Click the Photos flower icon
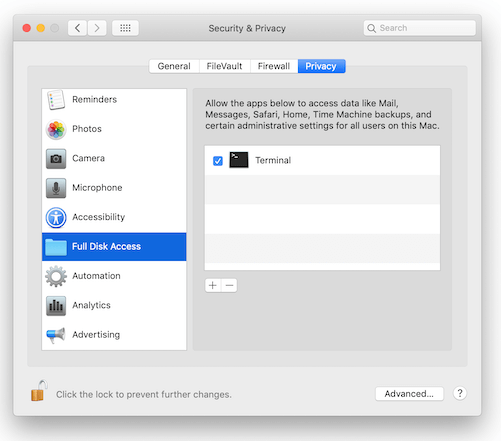 (56, 129)
